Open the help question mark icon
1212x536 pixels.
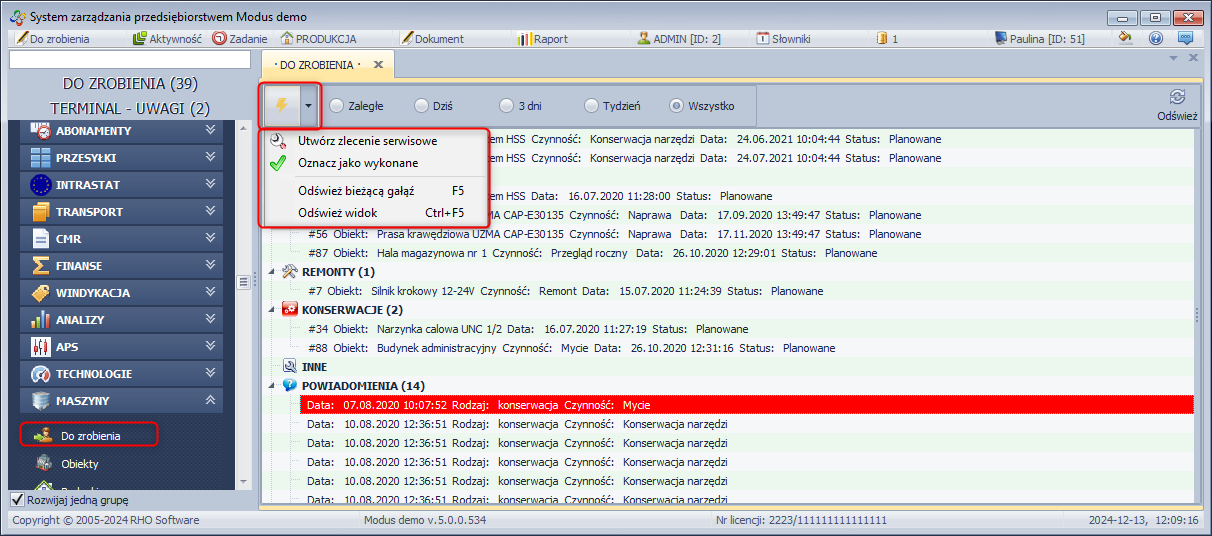pyautogui.click(x=1156, y=39)
